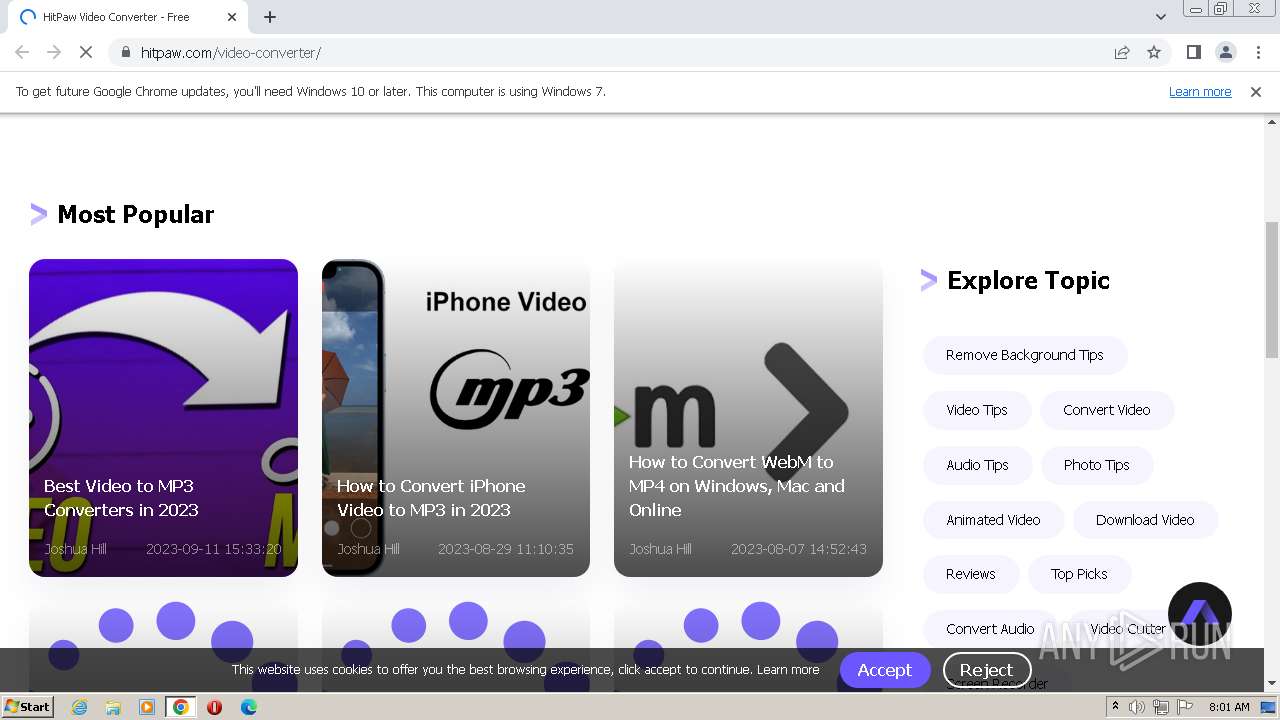The height and width of the screenshot is (720, 1280).
Task: Click network status tray icon
Action: 1160,707
